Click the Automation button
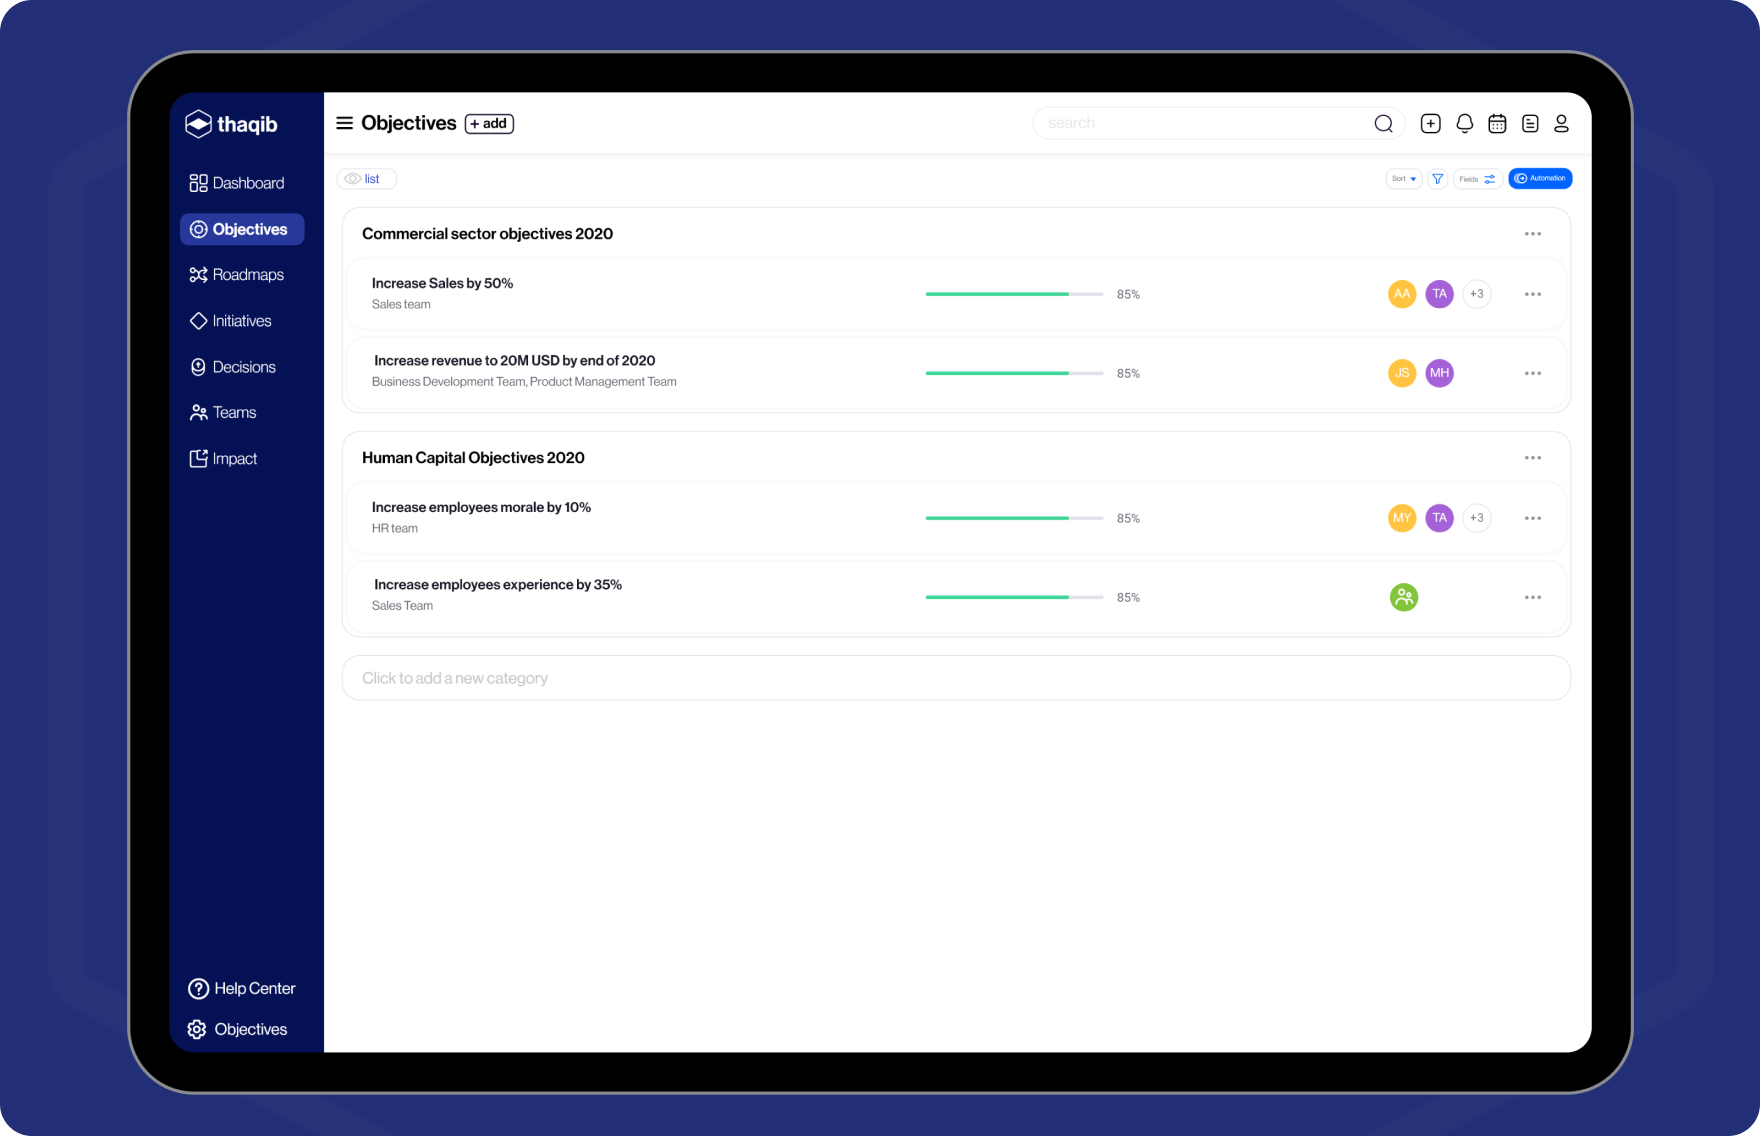This screenshot has height=1136, width=1760. (x=1540, y=178)
